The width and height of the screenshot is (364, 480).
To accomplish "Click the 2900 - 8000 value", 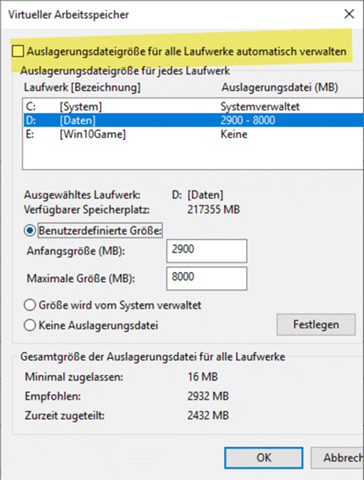I will pyautogui.click(x=248, y=120).
